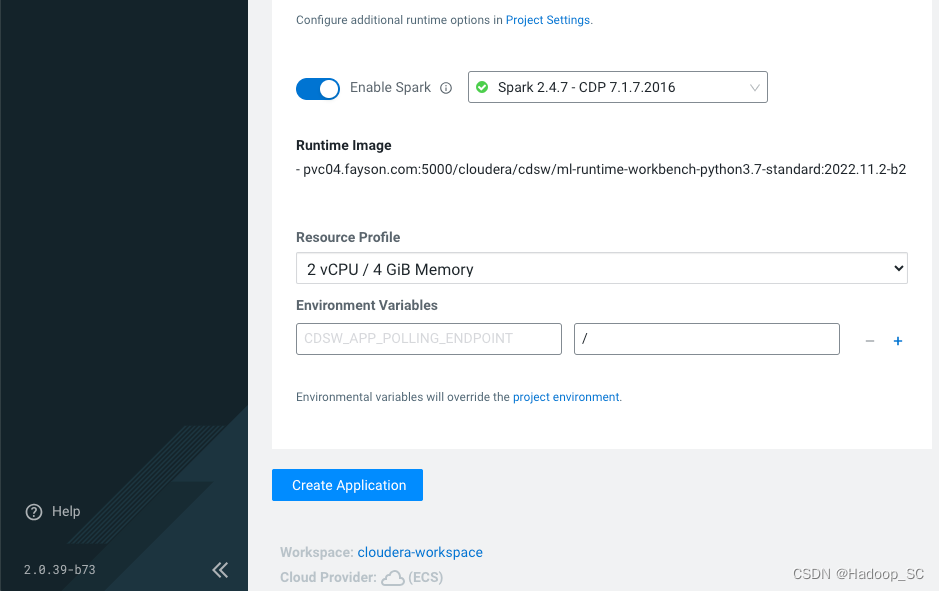Open the Spark 2.4.7 version dropdown
The image size is (939, 591).
pyautogui.click(x=617, y=88)
